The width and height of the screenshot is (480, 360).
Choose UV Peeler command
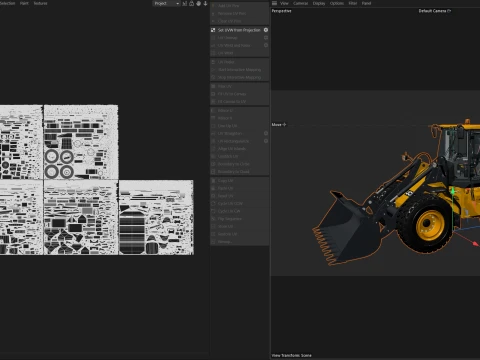239,62
